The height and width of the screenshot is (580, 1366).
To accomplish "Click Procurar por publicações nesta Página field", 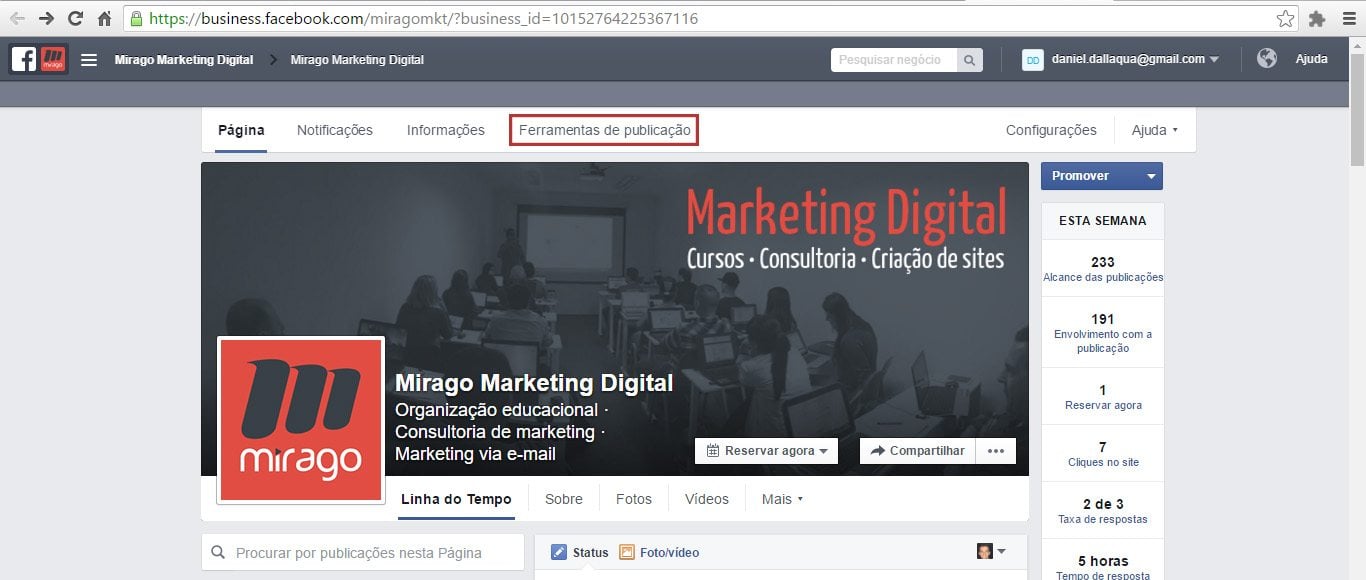I will 363,553.
